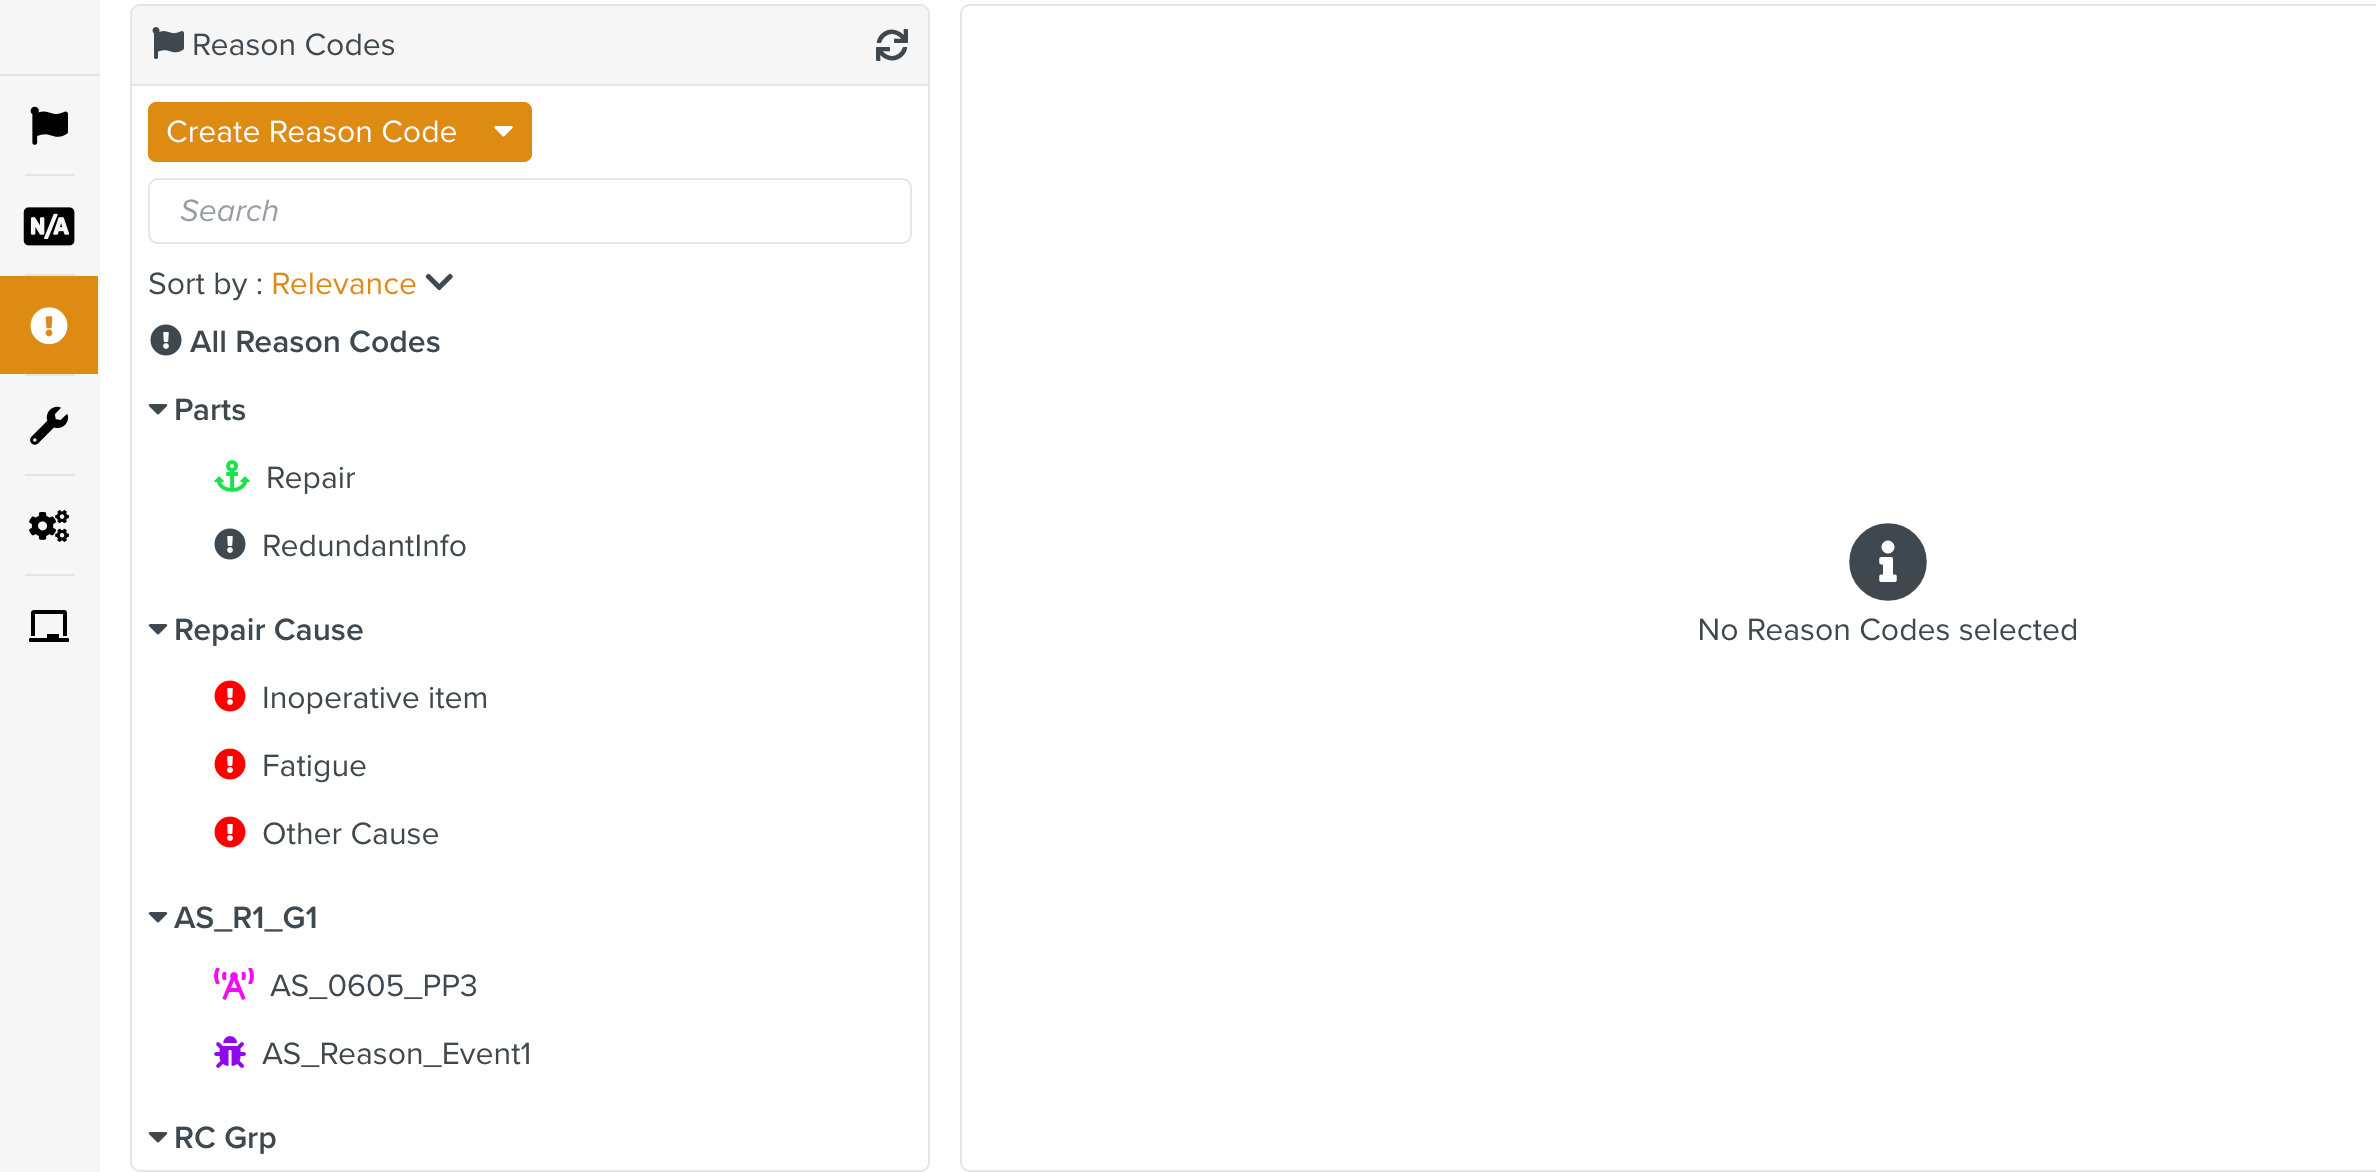Expand the RC Grp group

tap(157, 1136)
